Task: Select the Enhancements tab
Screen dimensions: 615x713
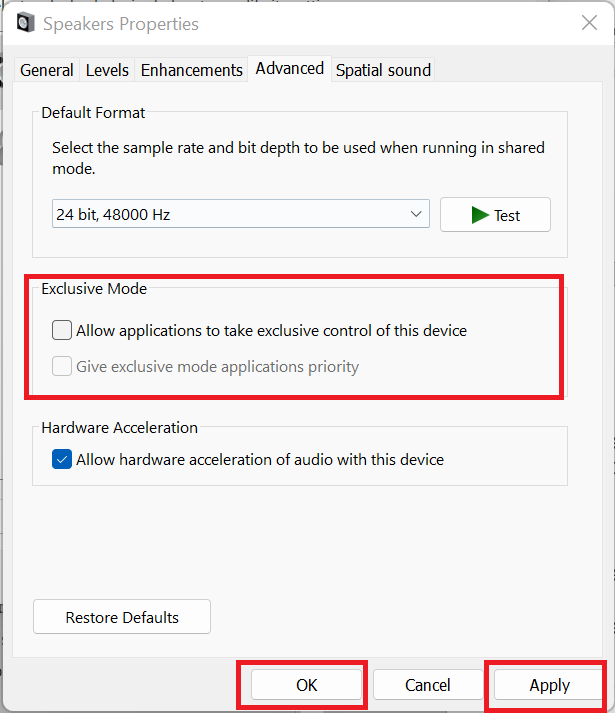Action: tap(192, 70)
